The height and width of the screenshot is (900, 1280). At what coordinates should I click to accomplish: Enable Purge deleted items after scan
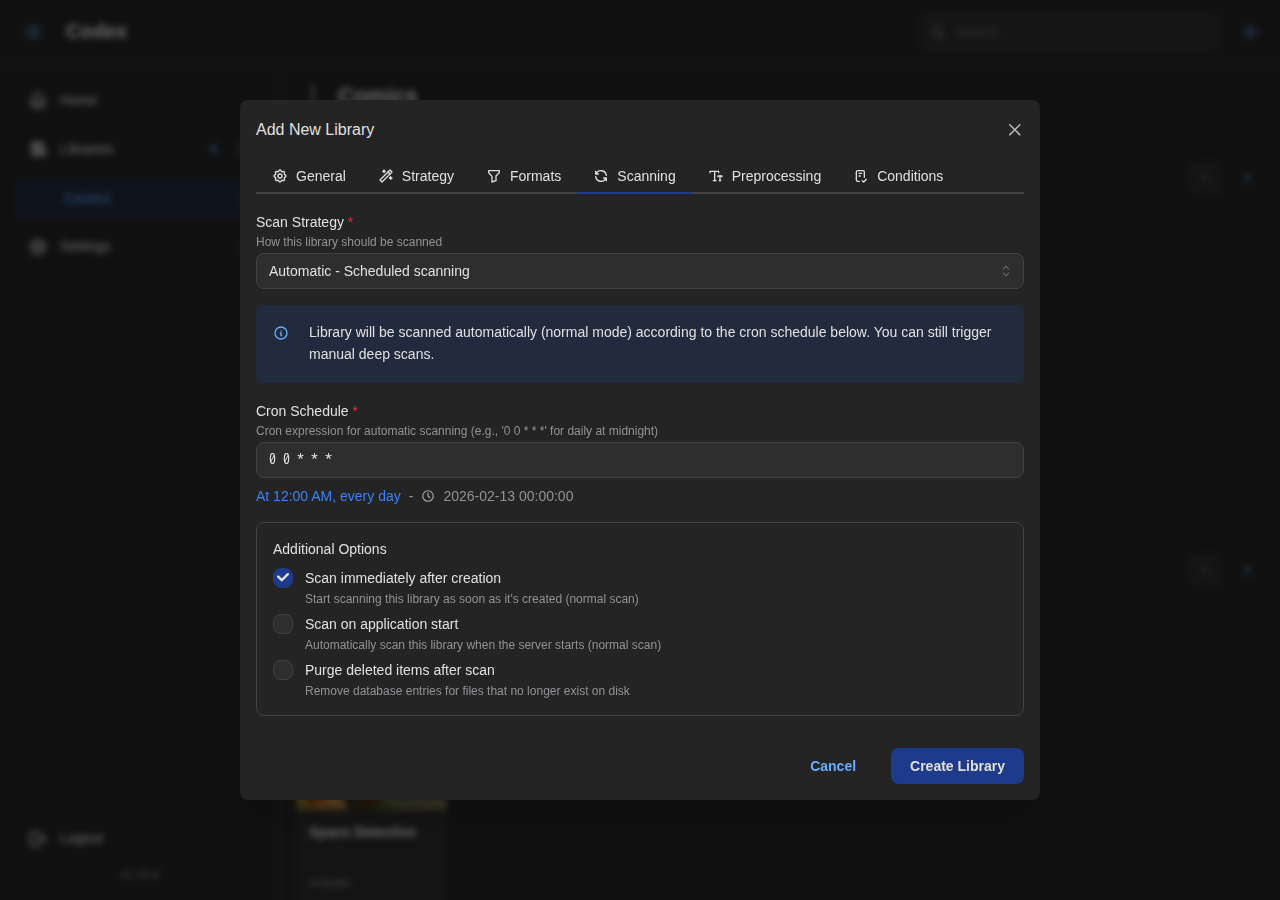[x=283, y=670]
